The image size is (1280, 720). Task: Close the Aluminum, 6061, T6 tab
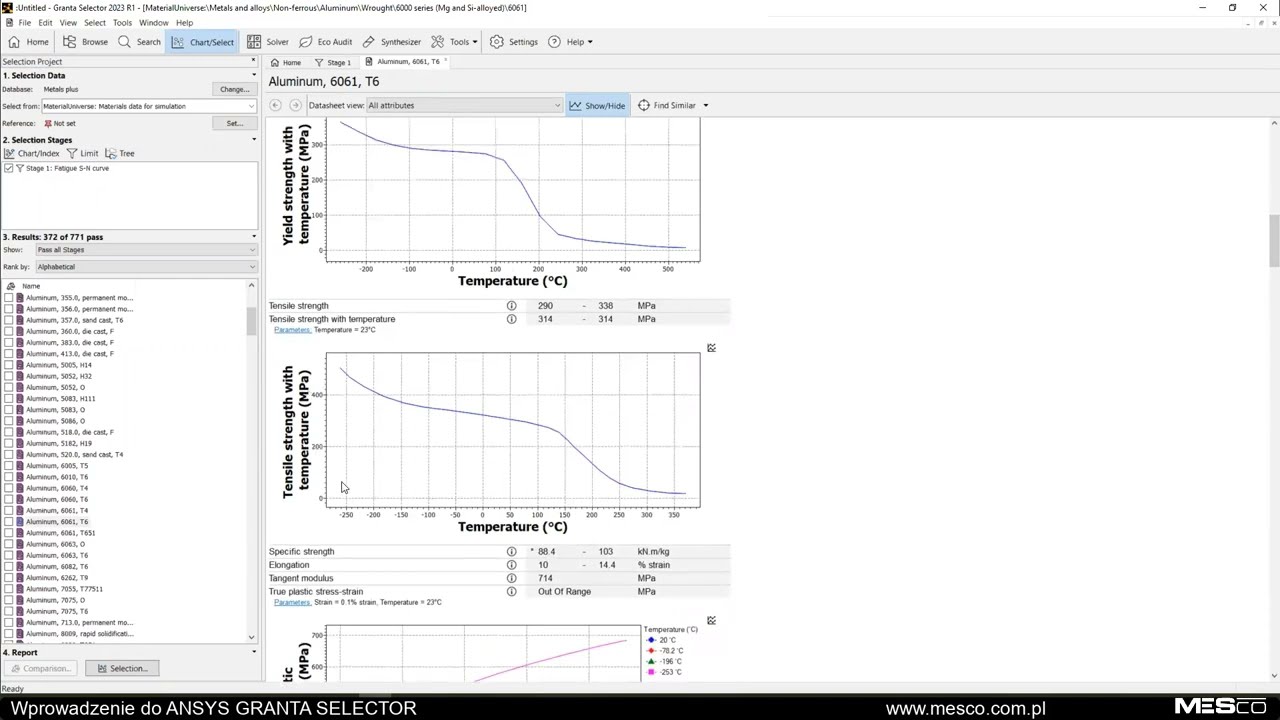point(446,62)
